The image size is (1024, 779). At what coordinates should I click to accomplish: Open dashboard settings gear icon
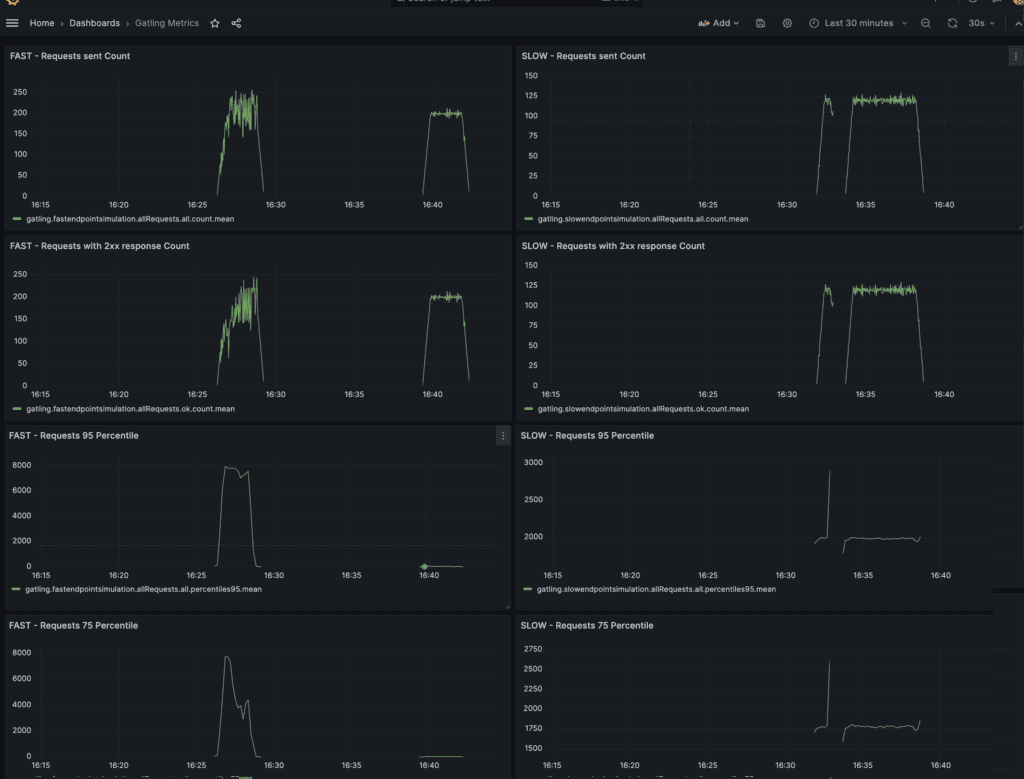[787, 23]
